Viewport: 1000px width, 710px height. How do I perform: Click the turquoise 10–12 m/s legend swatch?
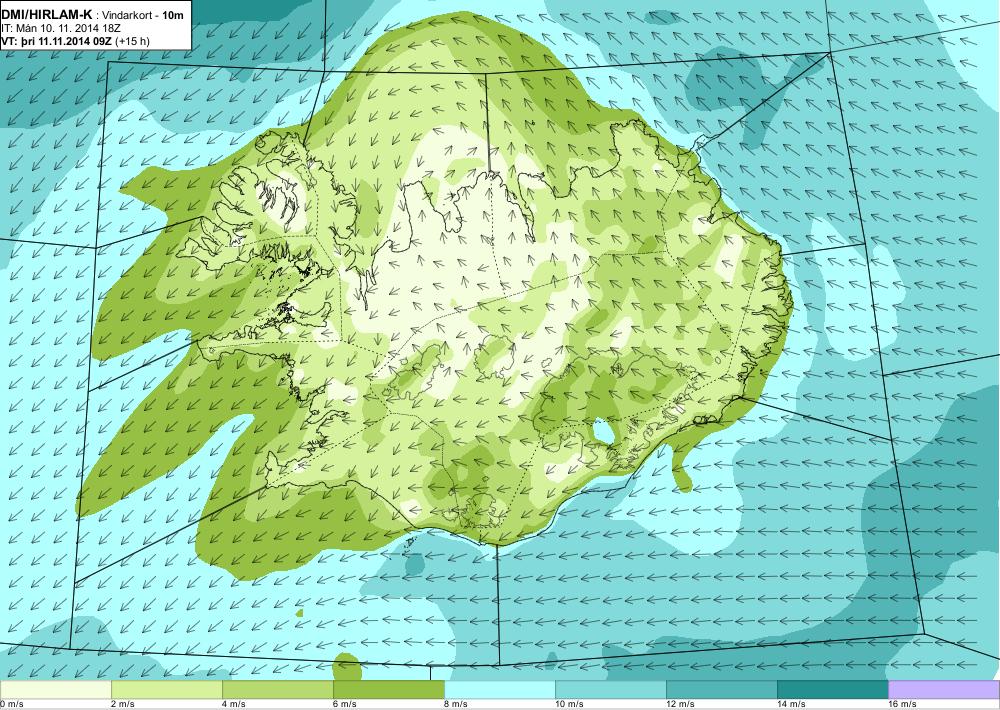(x=610, y=690)
